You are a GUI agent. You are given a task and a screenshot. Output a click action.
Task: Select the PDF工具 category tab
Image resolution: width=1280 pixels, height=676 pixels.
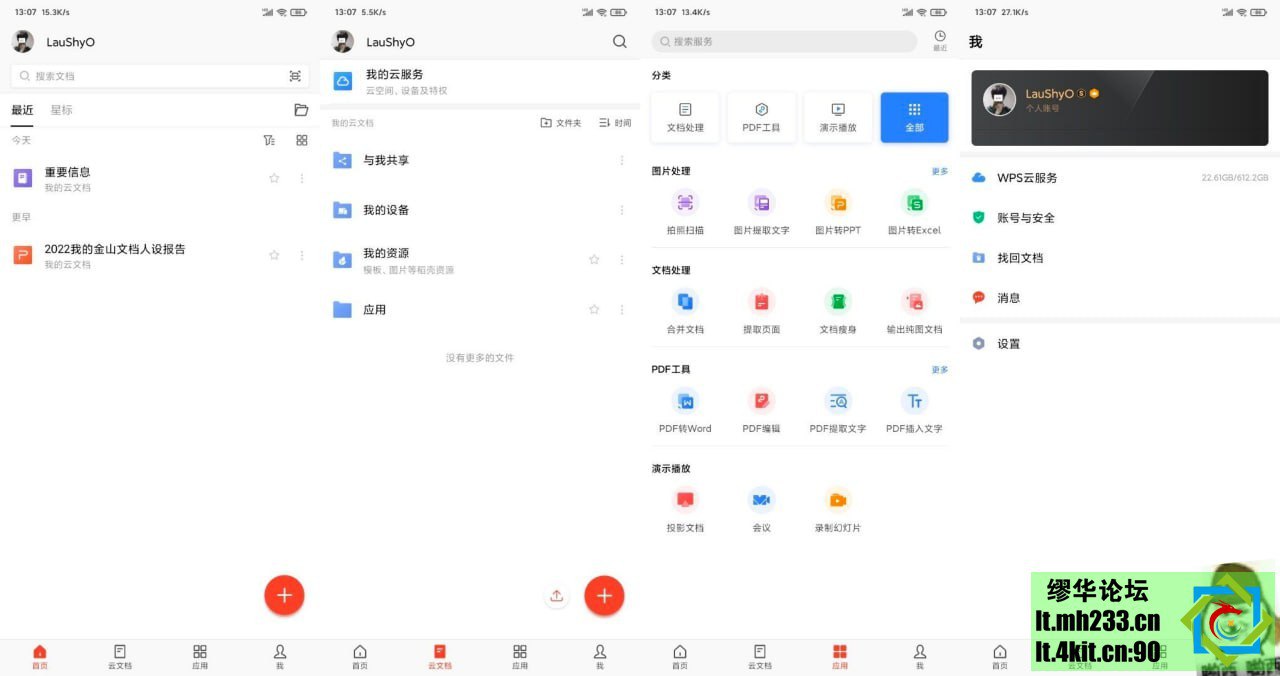[x=761, y=117]
